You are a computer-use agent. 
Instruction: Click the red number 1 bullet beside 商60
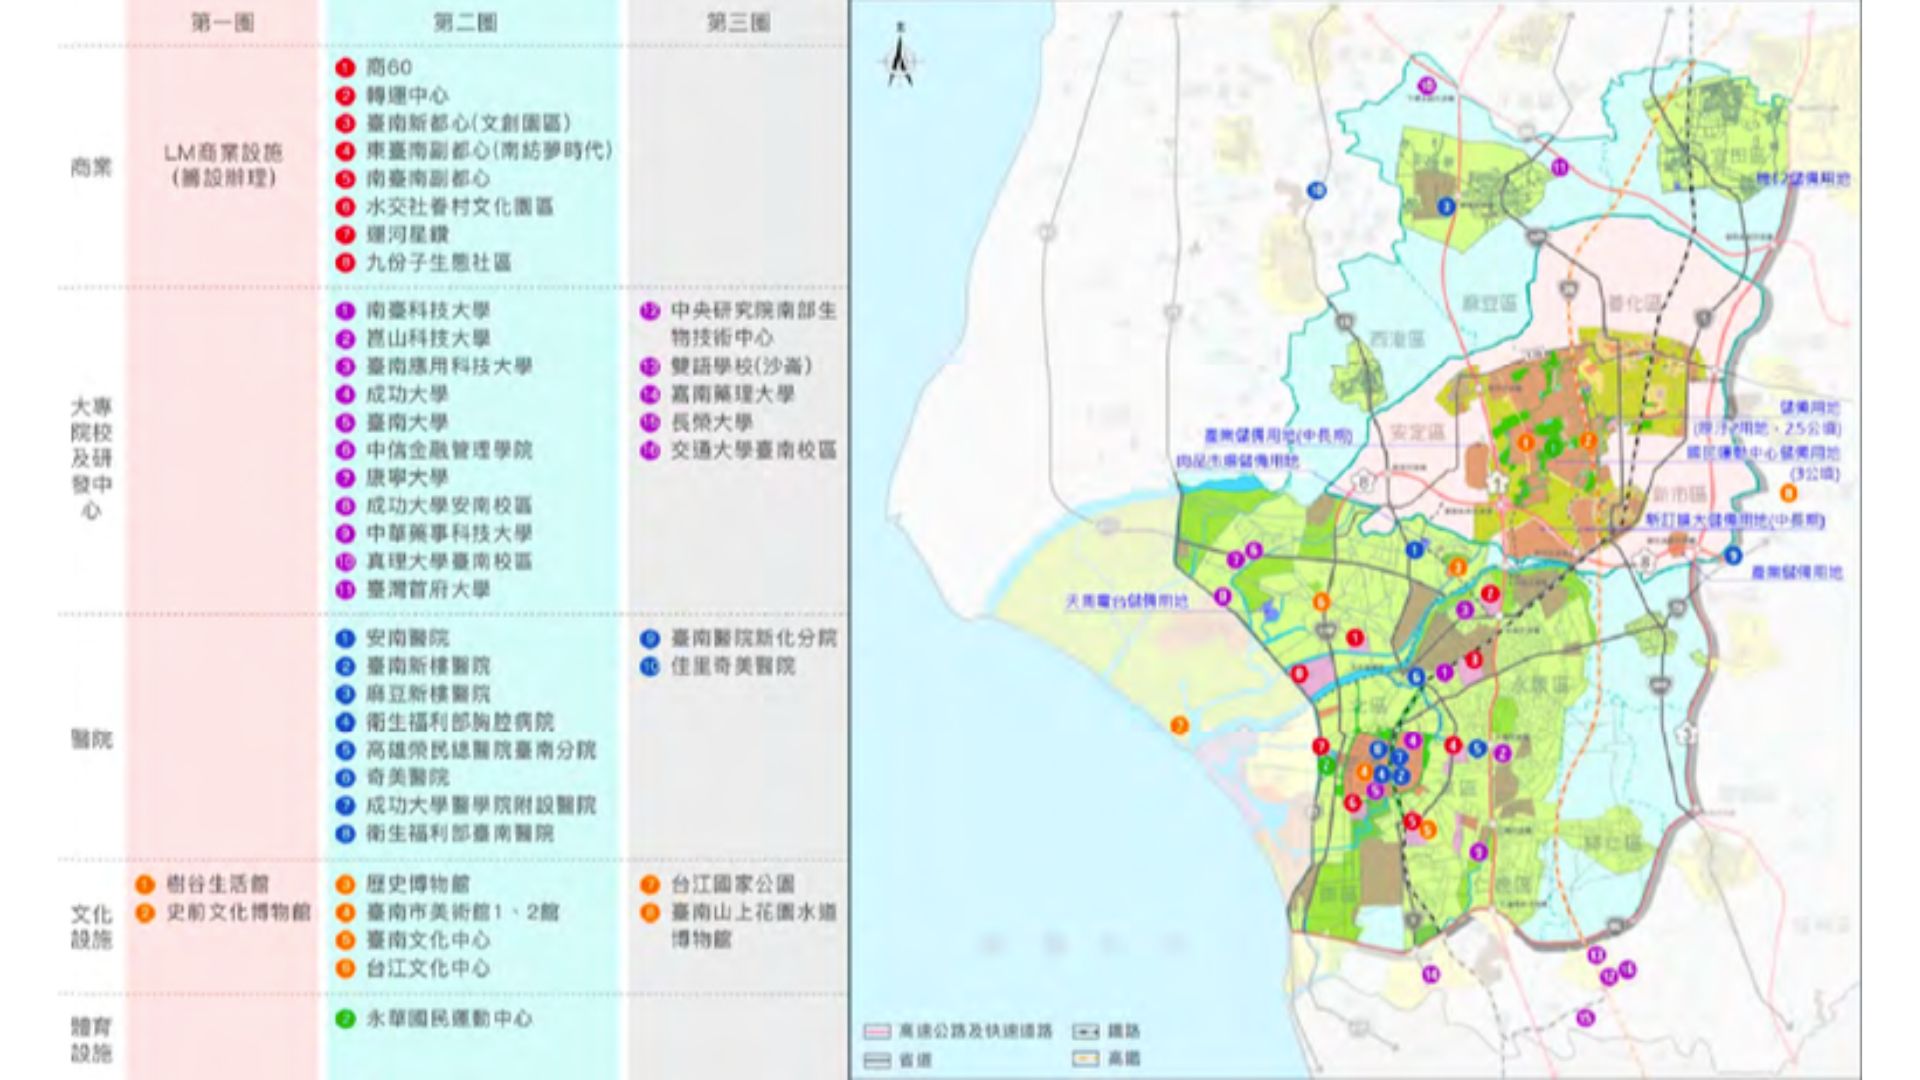point(346,68)
